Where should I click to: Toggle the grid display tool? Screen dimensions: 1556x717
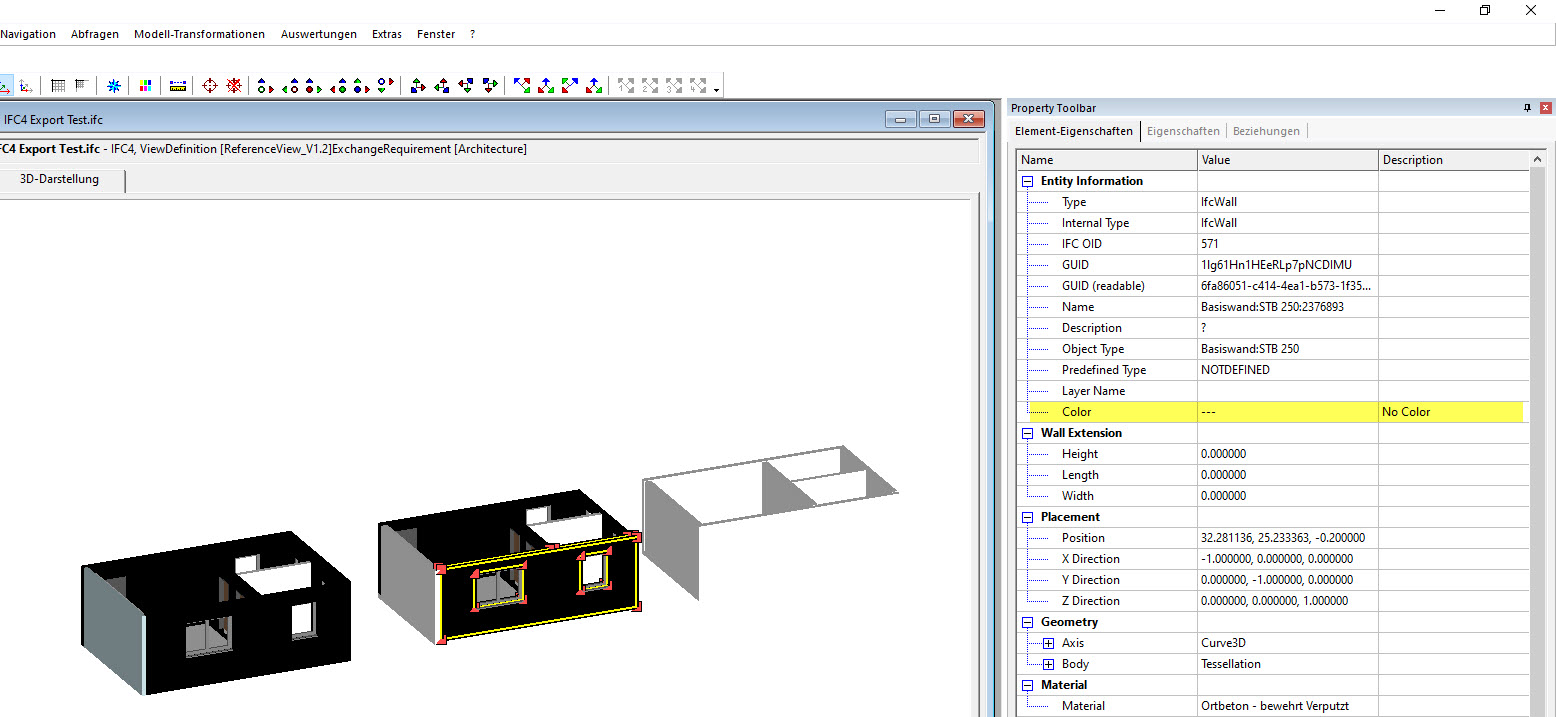point(57,85)
